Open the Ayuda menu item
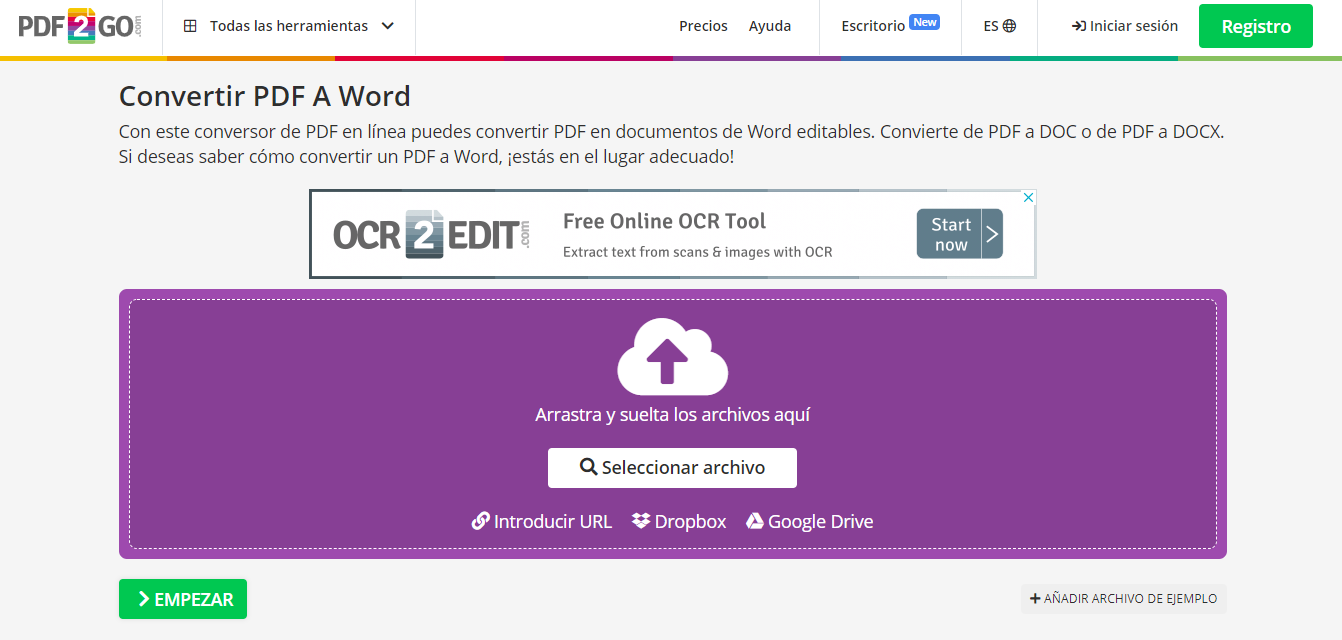The width and height of the screenshot is (1342, 640). (770, 26)
